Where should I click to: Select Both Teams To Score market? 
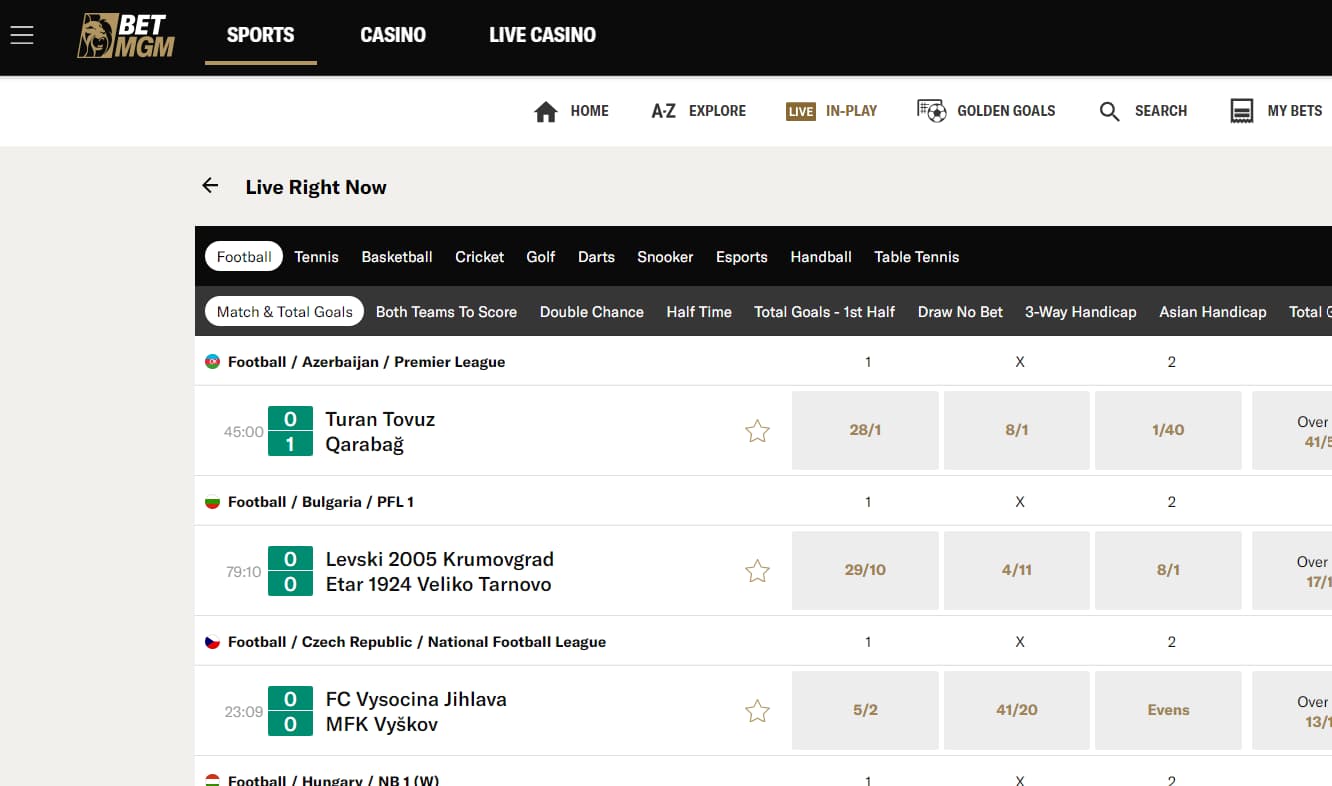446,312
